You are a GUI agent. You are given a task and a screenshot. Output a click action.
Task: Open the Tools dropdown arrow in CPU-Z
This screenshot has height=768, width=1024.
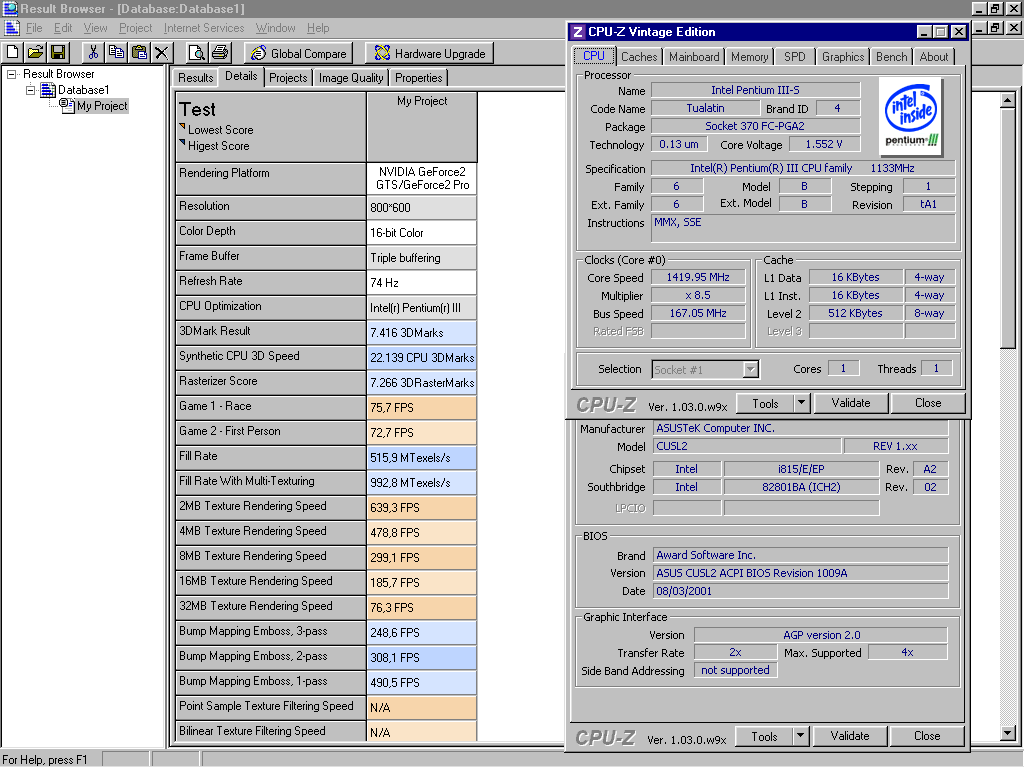(801, 403)
